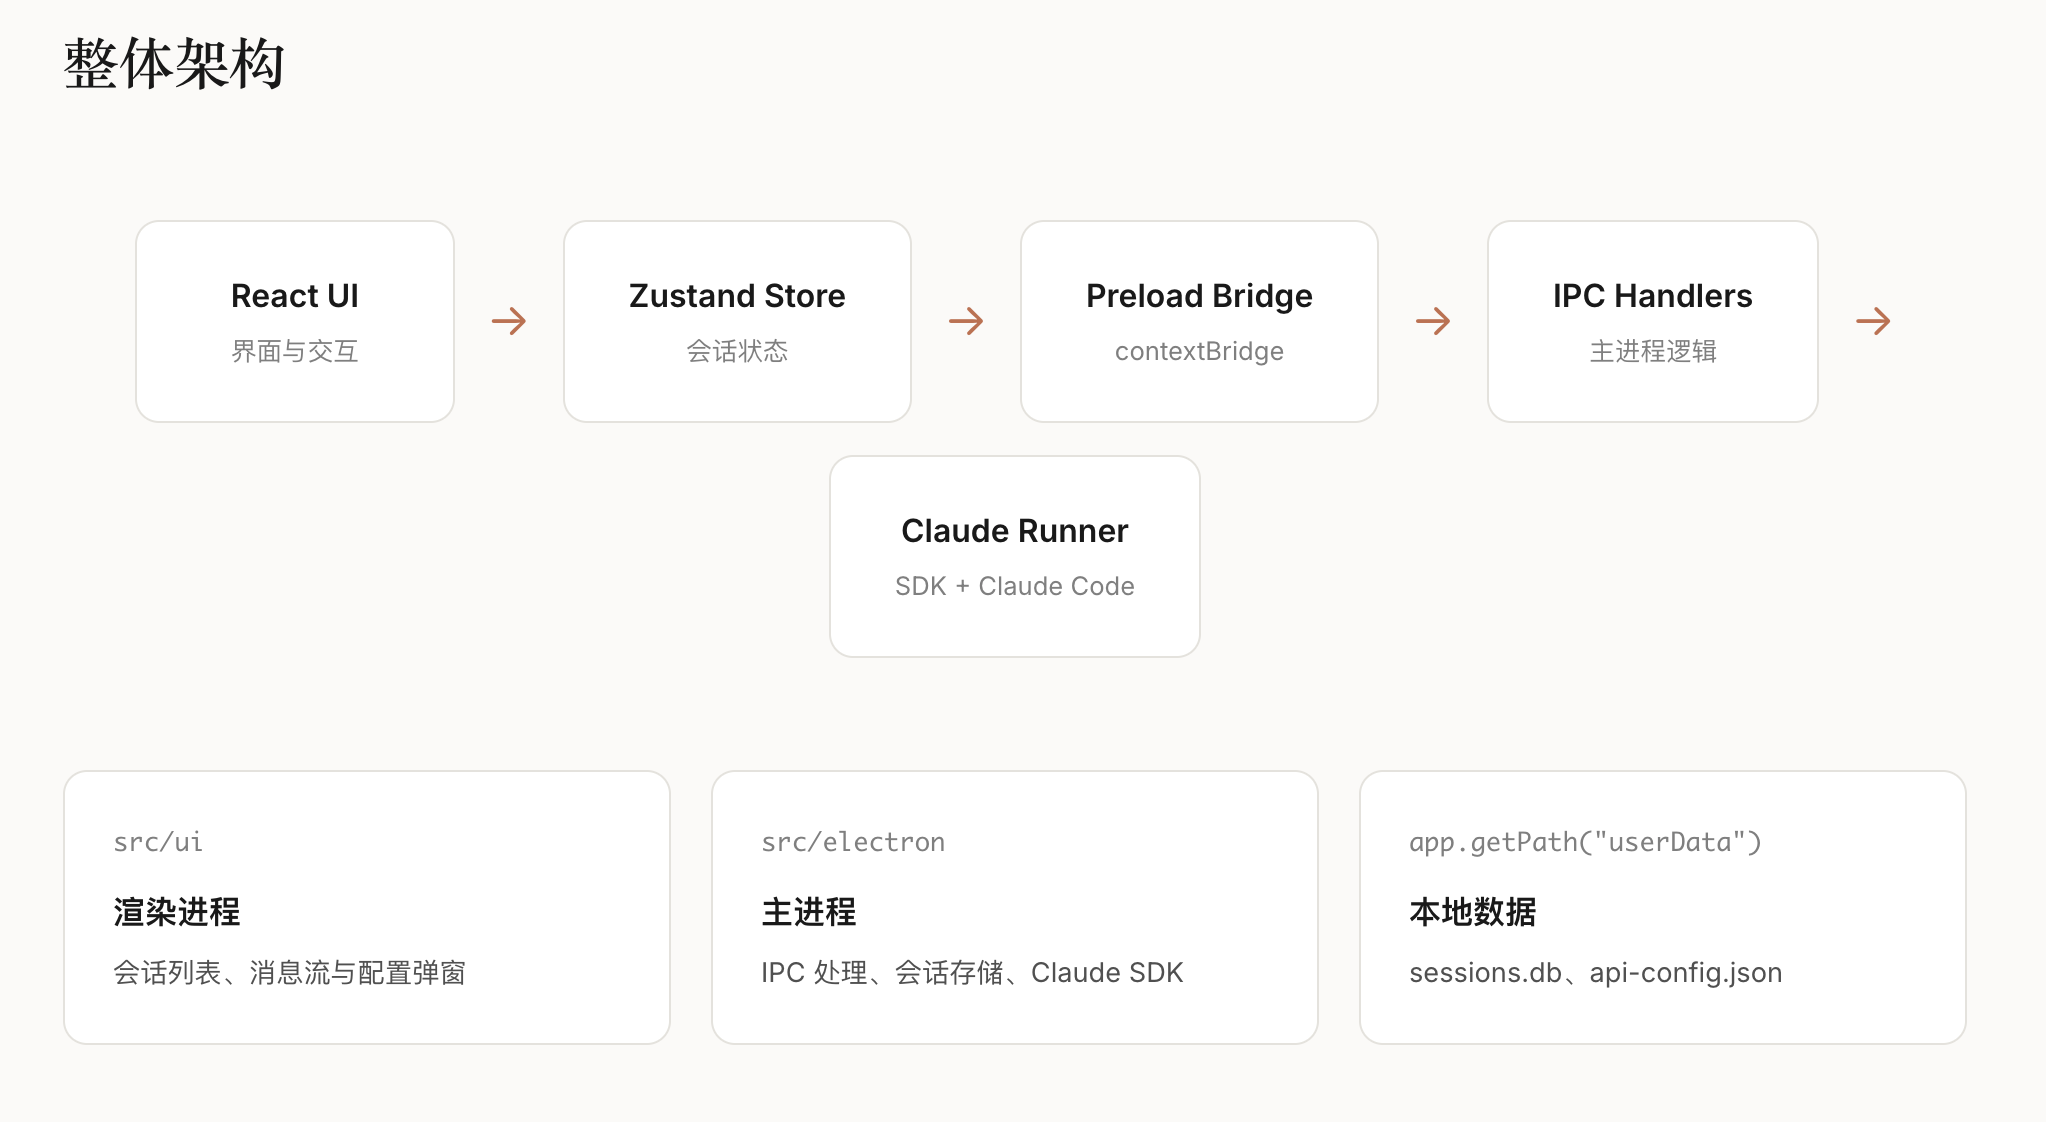This screenshot has height=1122, width=2046.
Task: Click arrow between React UI and Zustand Store
Action: click(x=509, y=321)
